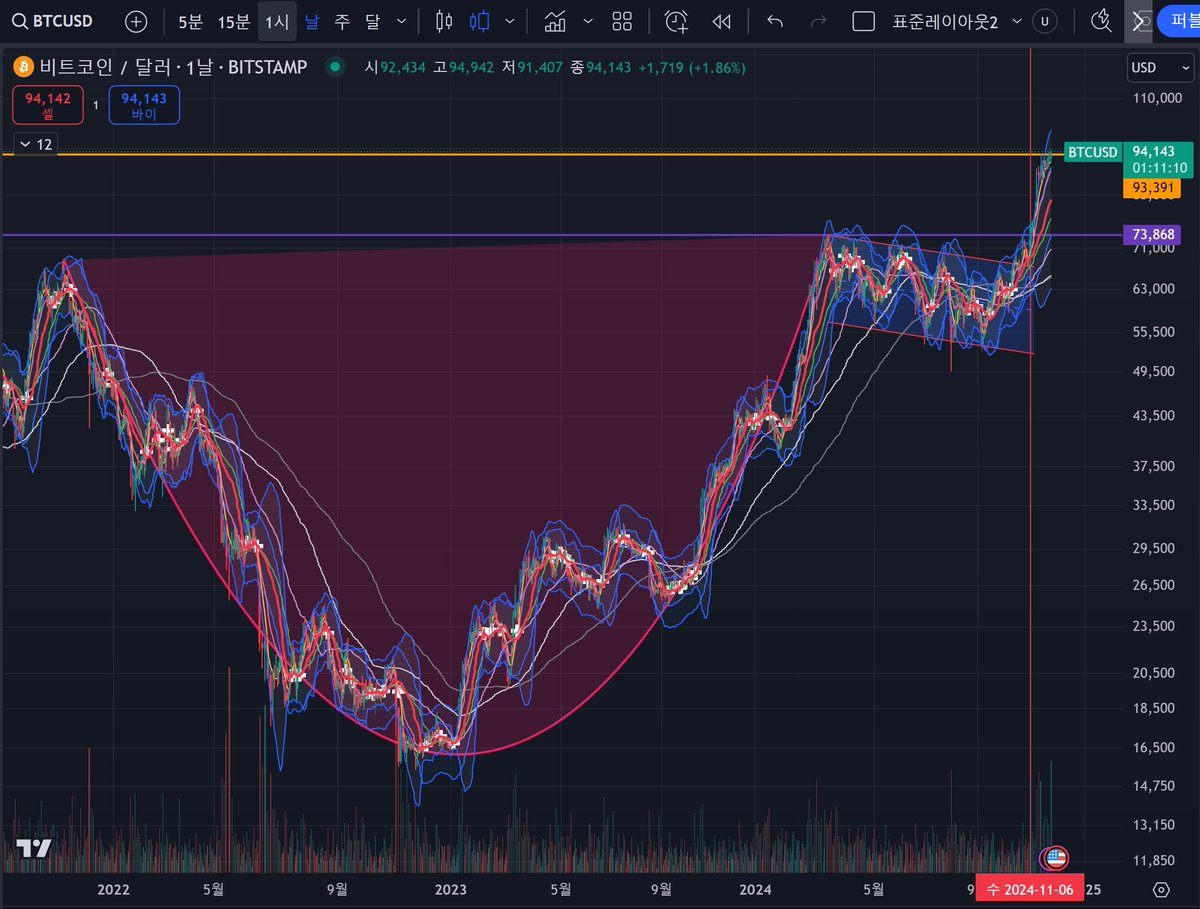1200x909 pixels.
Task: Expand the chart type dropdown chevron
Action: (512, 21)
